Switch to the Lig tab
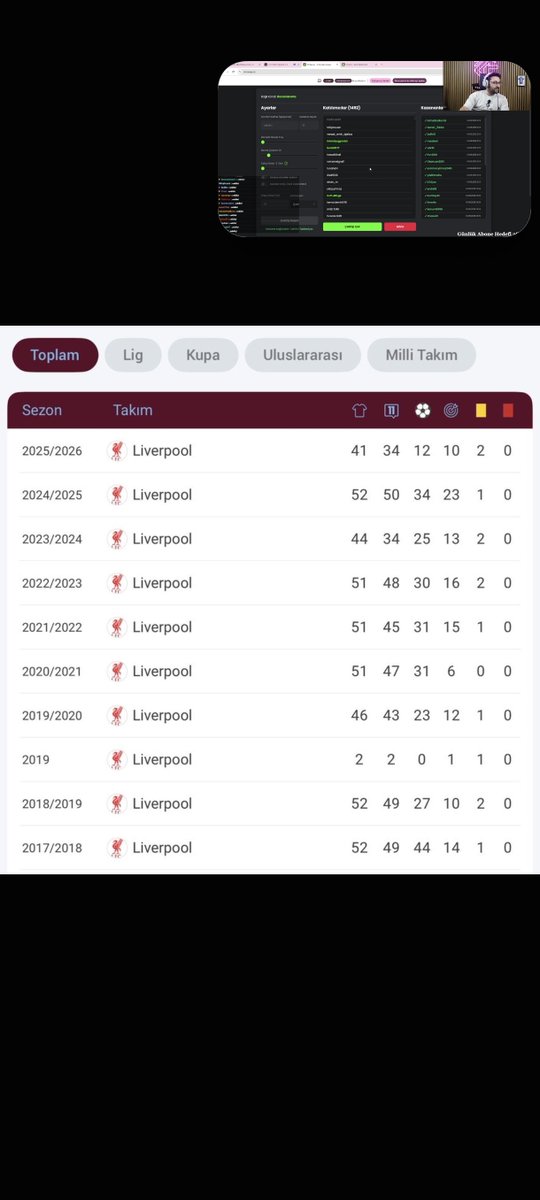540x1200 pixels. coord(133,355)
